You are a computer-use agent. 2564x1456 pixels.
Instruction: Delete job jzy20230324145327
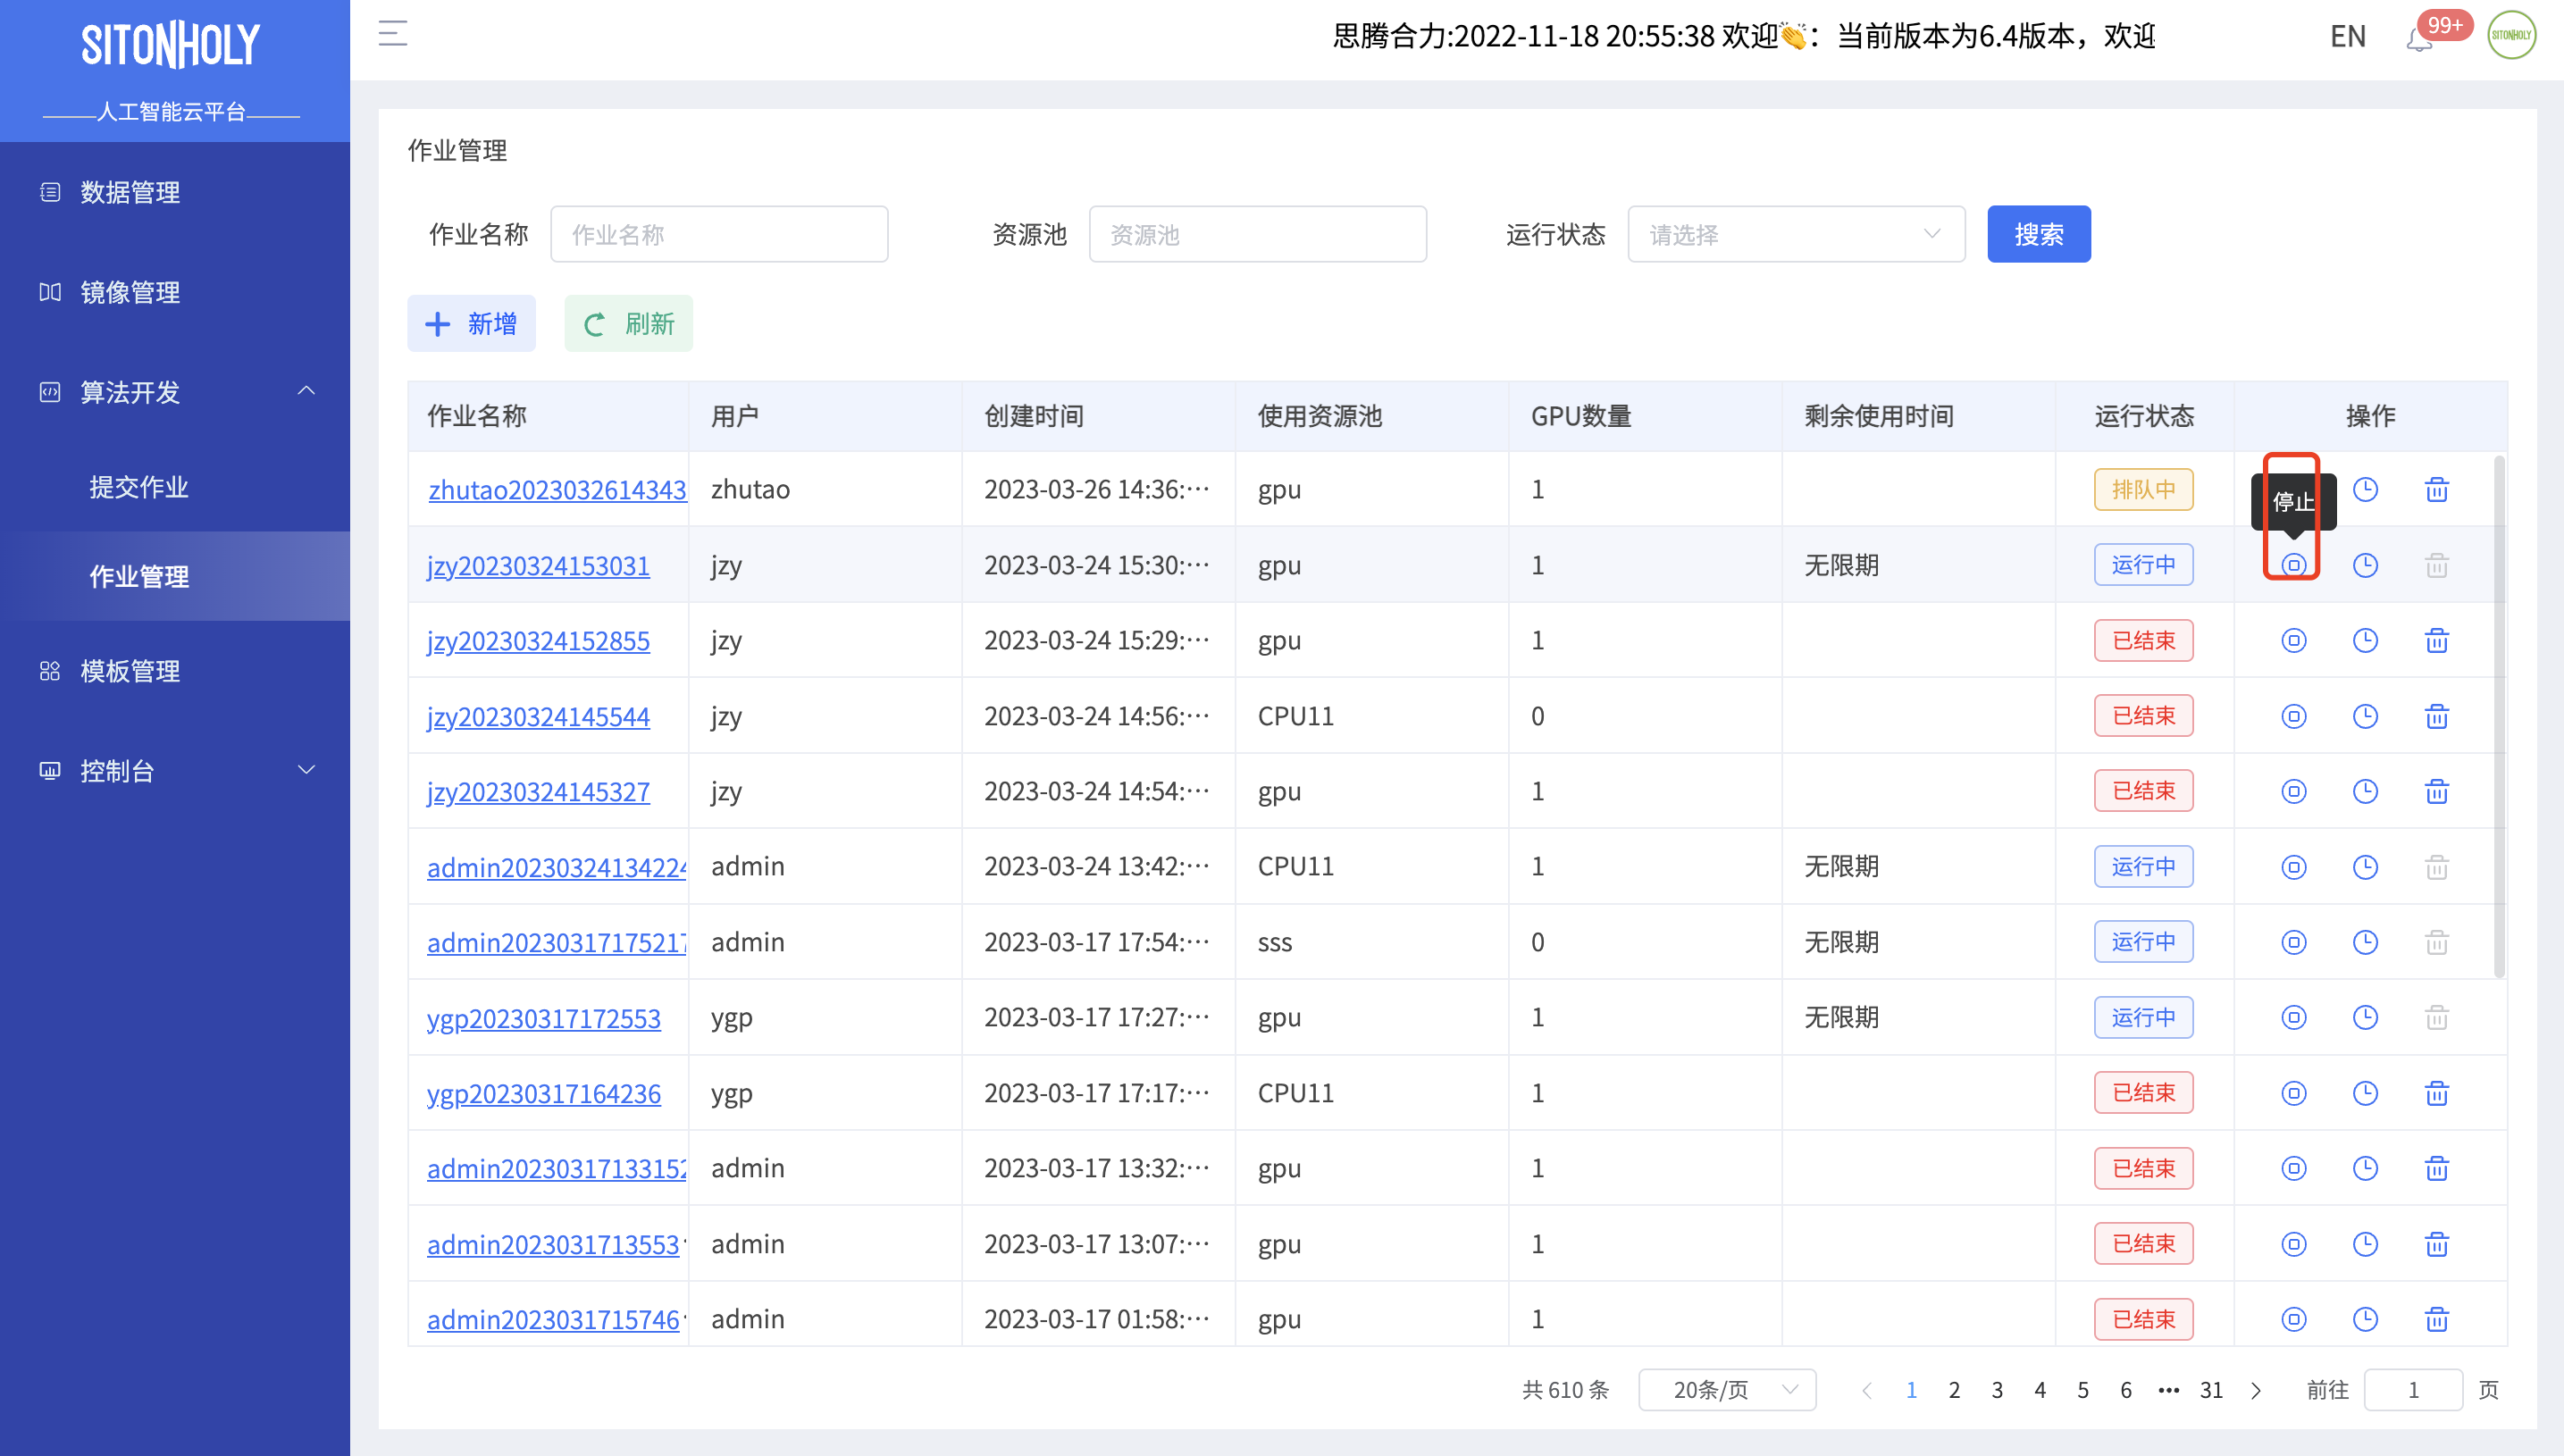2437,791
